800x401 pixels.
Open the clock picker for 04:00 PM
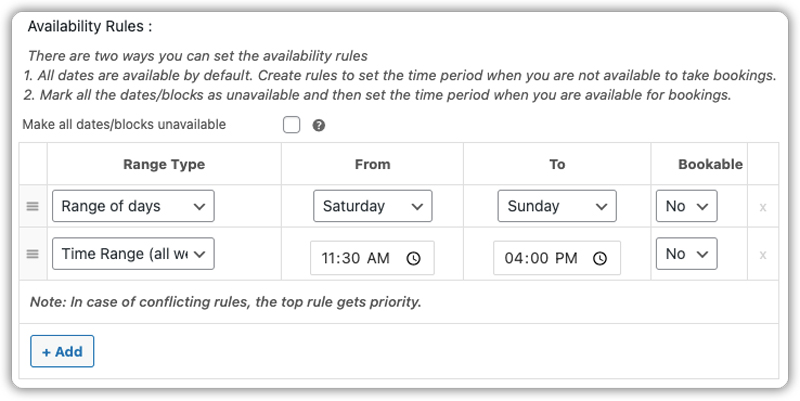(600, 259)
